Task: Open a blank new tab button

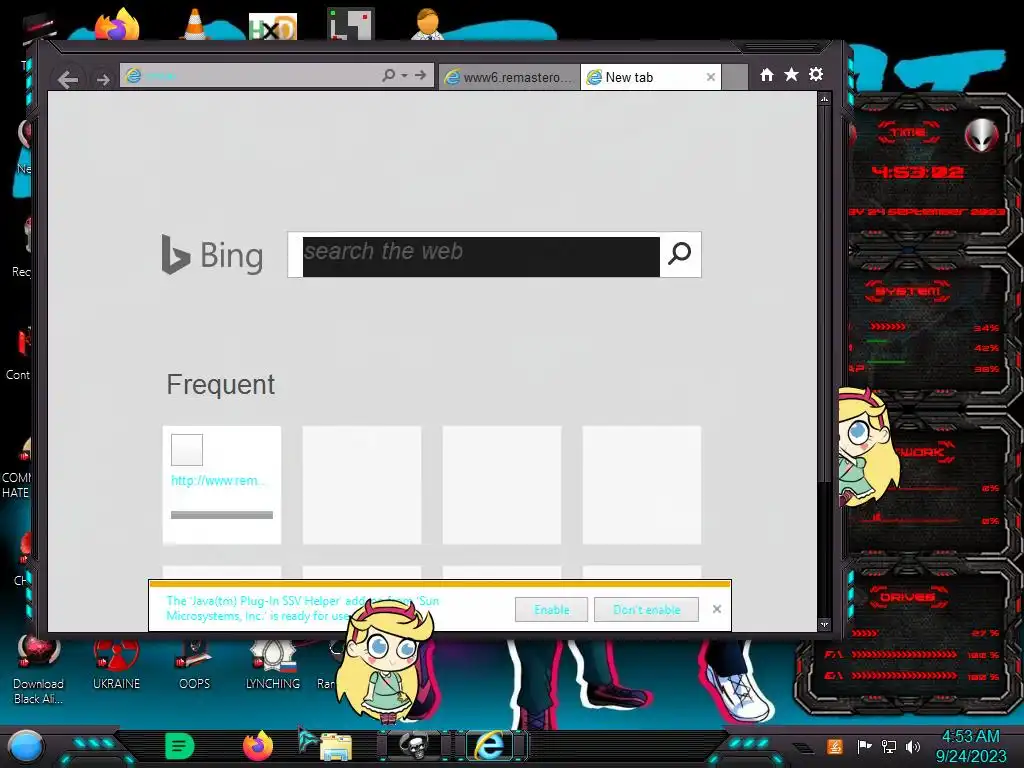Action: point(735,77)
